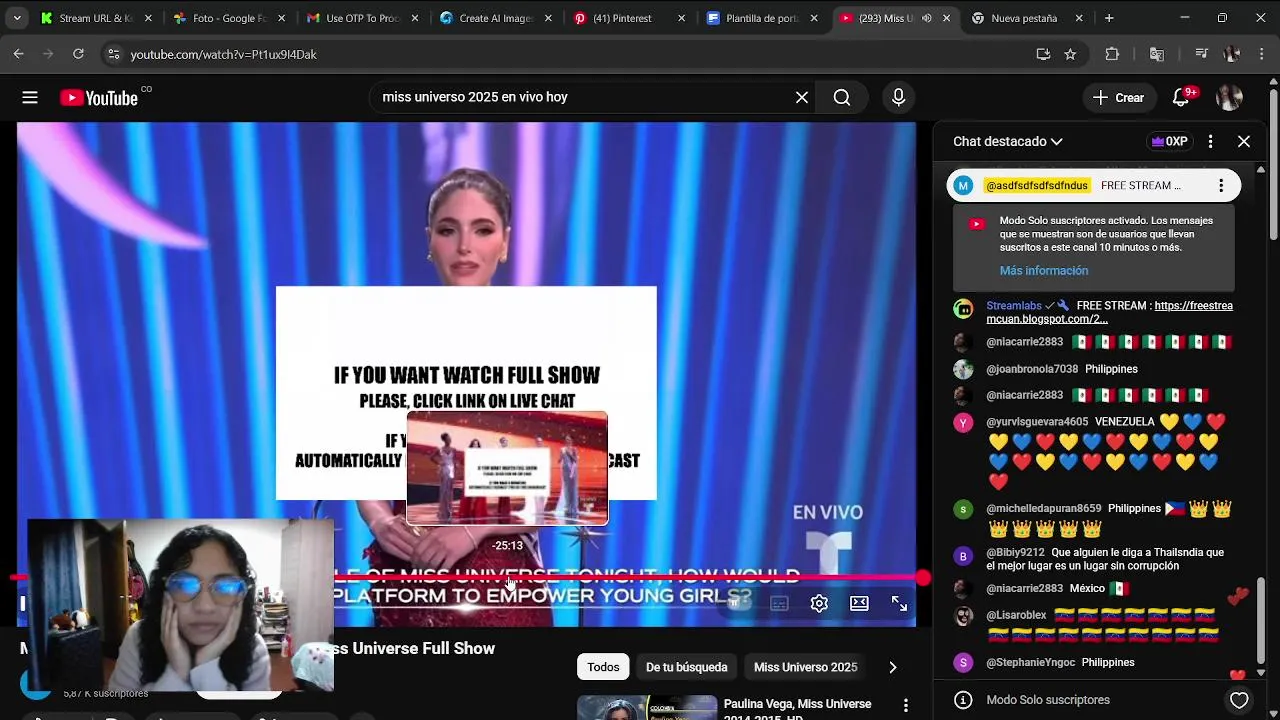Close the live chat panel
1280x720 pixels.
pos(1244,141)
